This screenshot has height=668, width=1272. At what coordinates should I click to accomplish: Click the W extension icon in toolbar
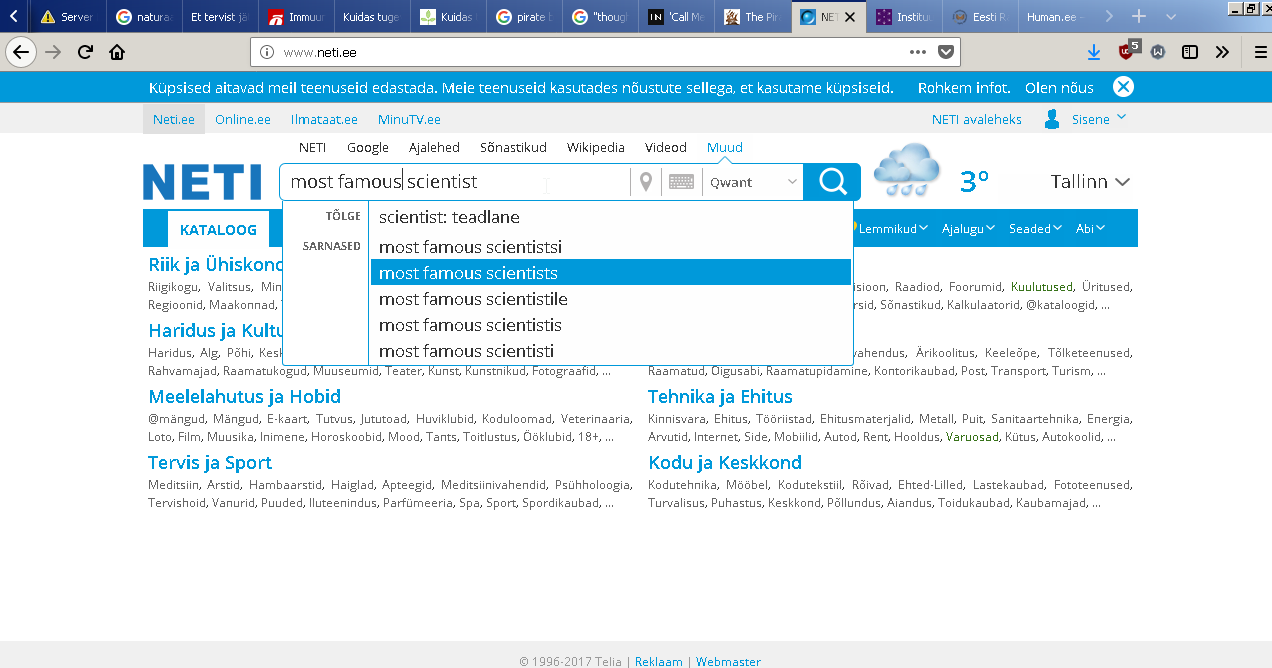(1158, 52)
